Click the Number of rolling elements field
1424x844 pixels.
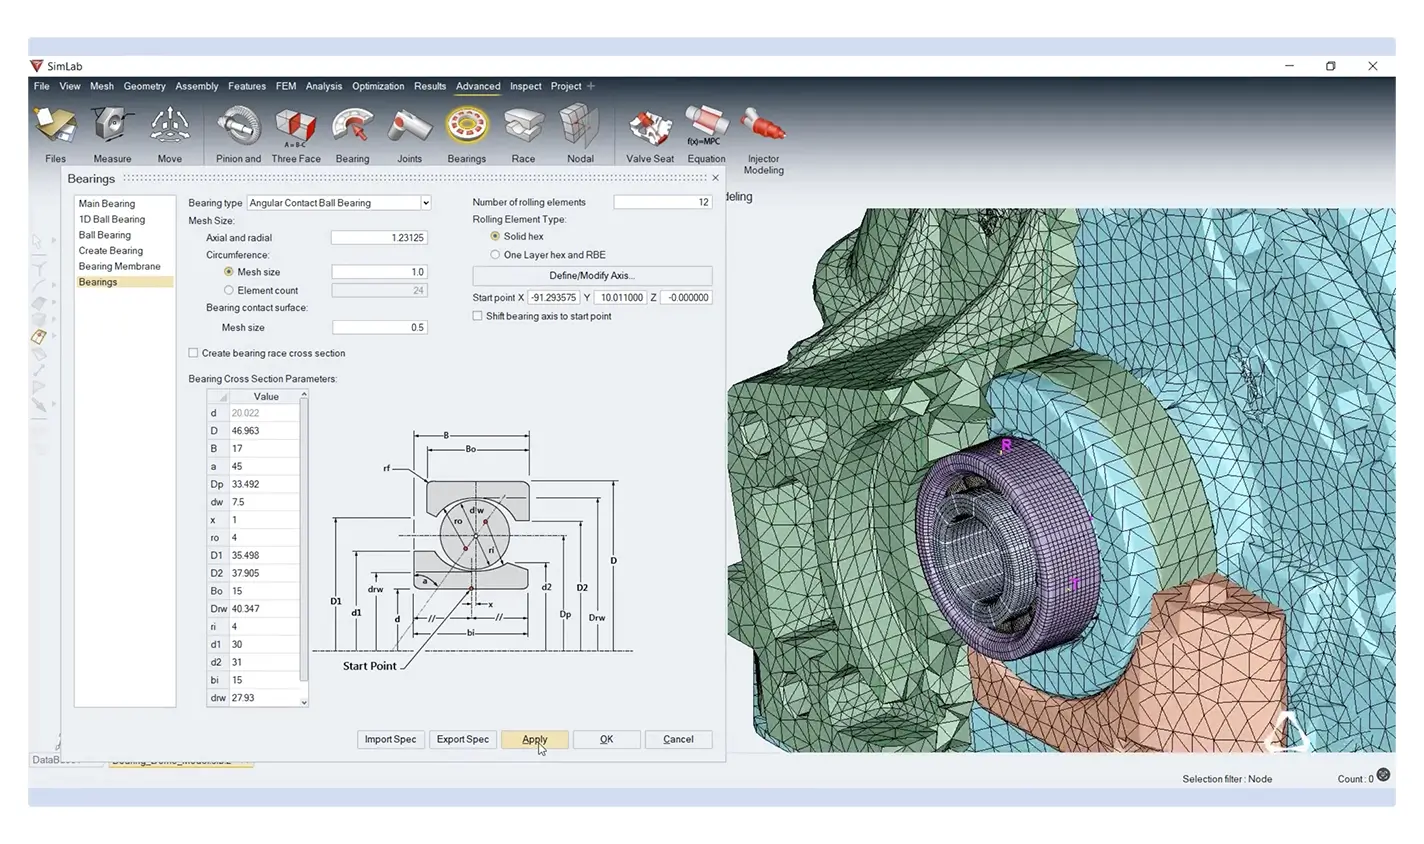pos(662,202)
